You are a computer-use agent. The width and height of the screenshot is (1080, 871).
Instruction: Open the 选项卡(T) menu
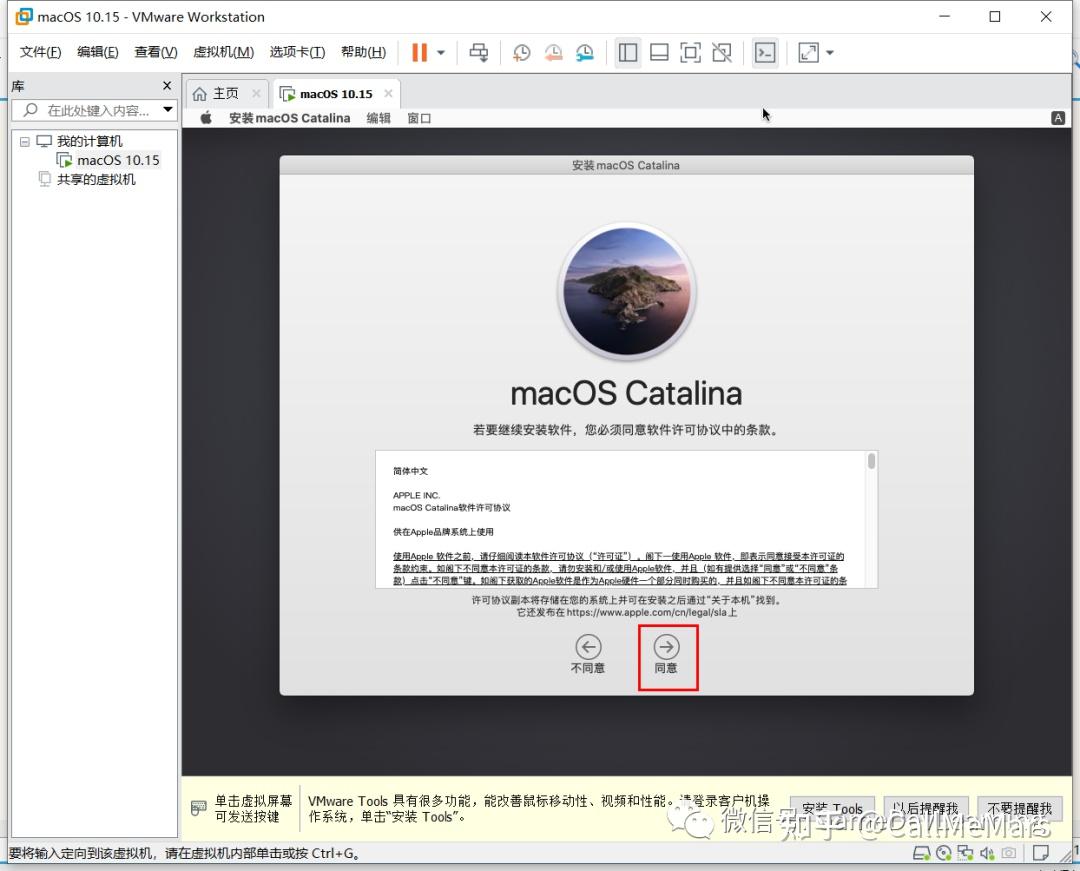coord(297,52)
